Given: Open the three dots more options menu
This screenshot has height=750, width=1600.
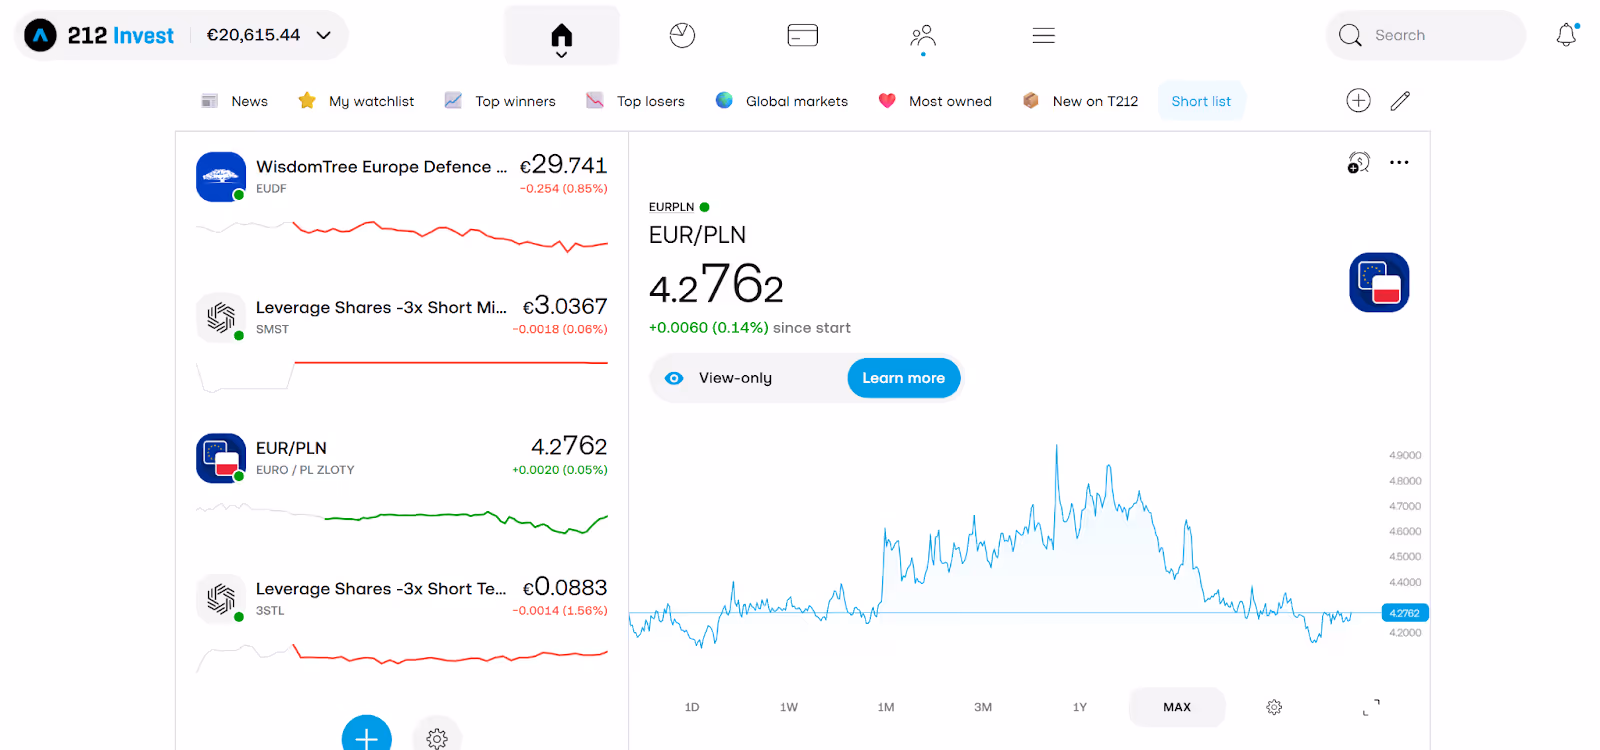Looking at the screenshot, I should coord(1399,162).
